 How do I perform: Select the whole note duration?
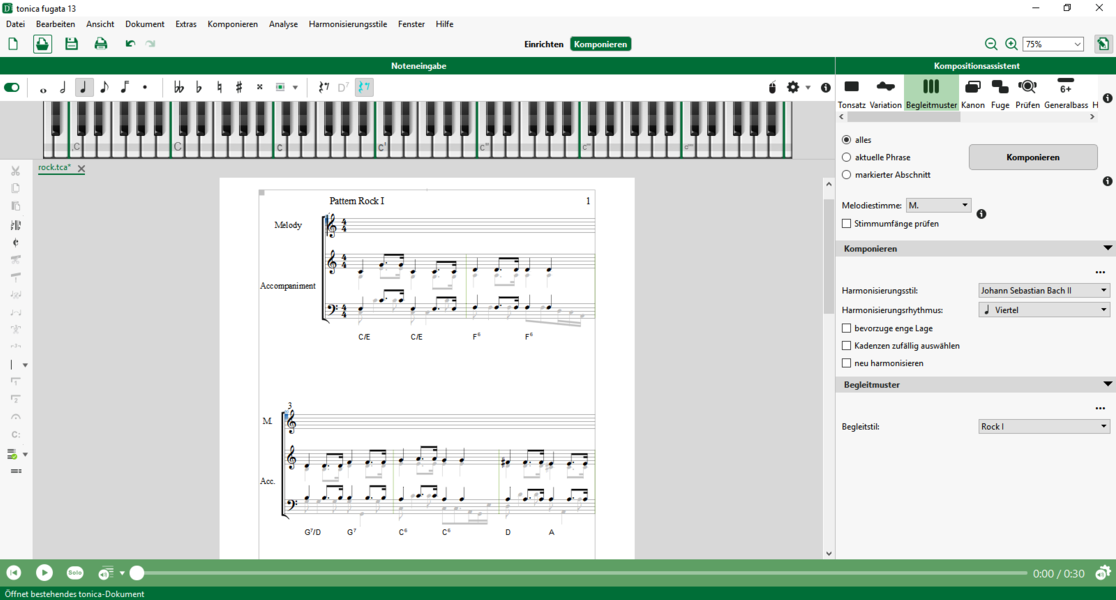click(43, 88)
